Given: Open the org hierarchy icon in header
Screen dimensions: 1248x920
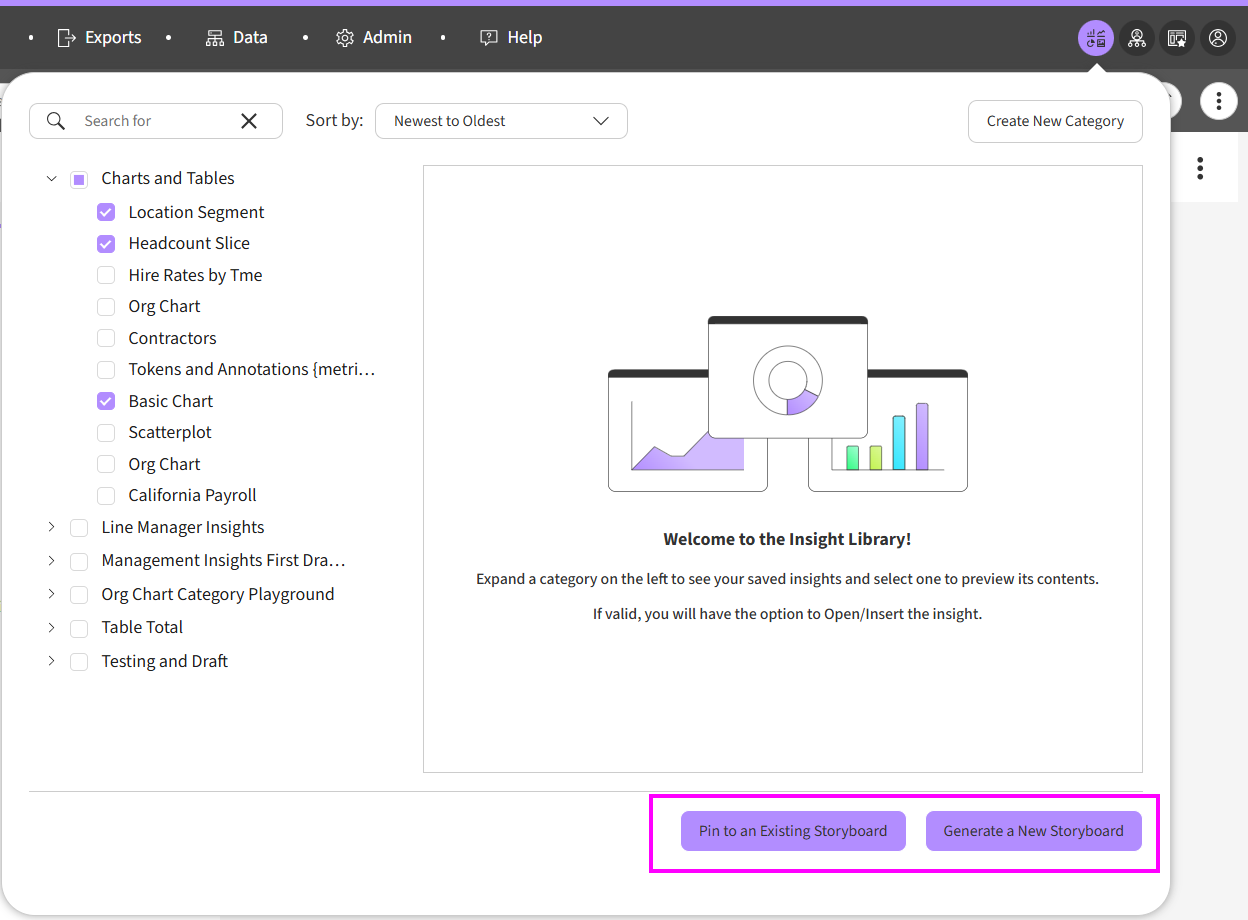Looking at the screenshot, I should point(1137,38).
